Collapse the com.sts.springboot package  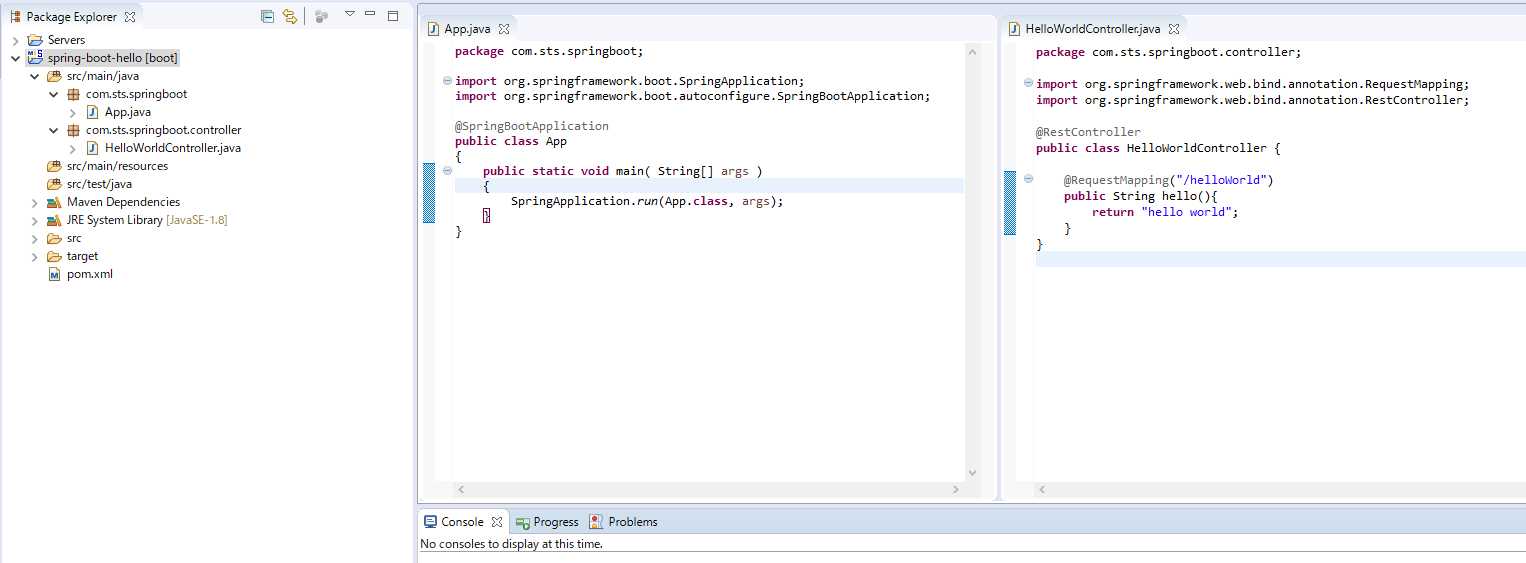tap(53, 94)
